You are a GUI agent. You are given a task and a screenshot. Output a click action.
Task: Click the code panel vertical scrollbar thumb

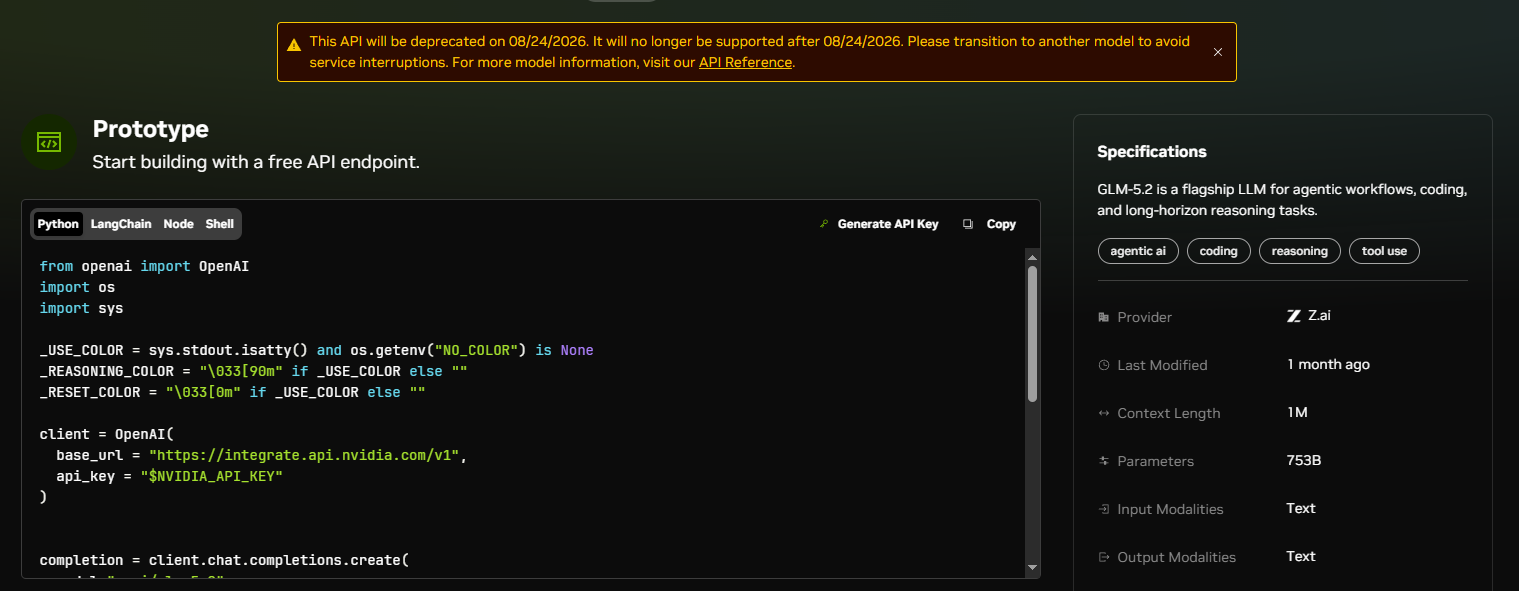(x=1032, y=334)
